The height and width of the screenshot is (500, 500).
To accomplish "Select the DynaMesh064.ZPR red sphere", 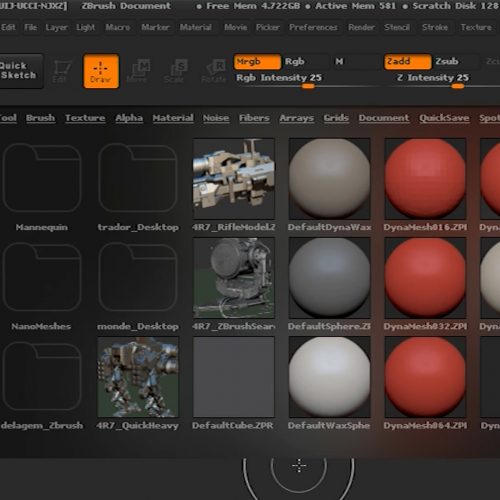I will coord(425,377).
